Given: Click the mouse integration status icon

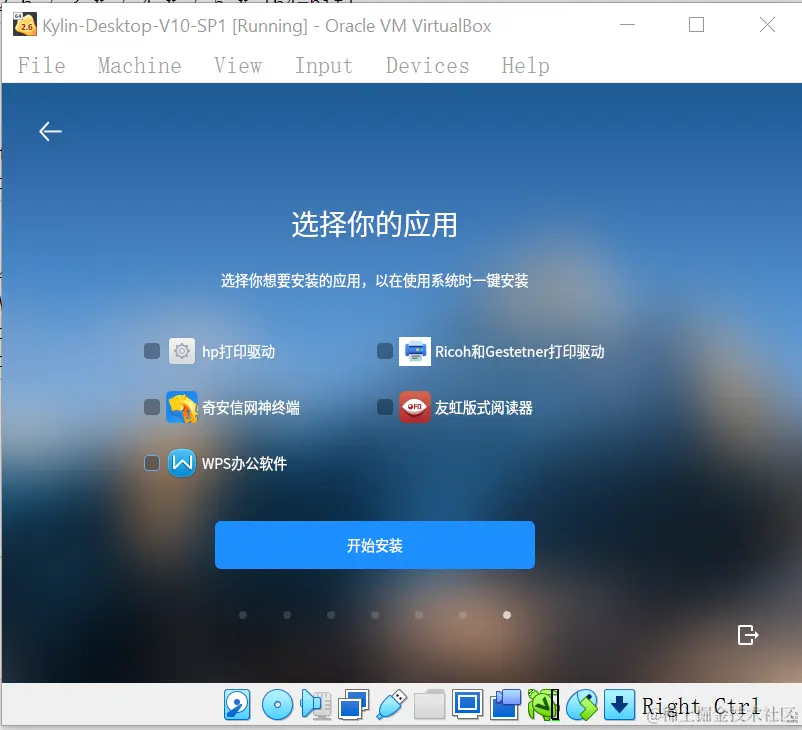Looking at the screenshot, I should (x=583, y=705).
